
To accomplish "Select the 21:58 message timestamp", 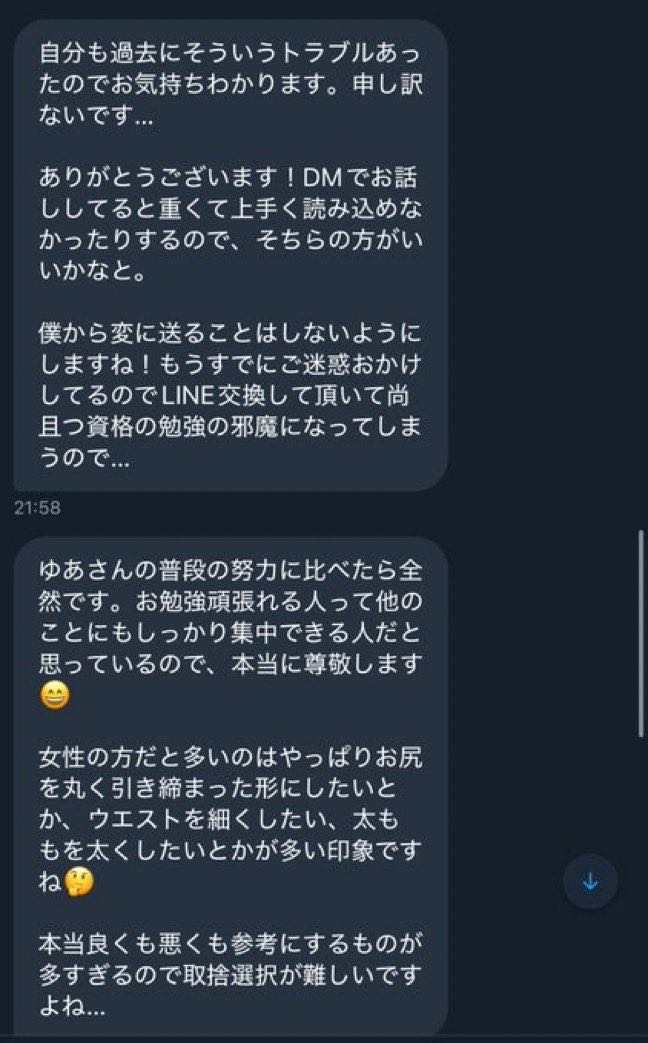I will point(37,508).
